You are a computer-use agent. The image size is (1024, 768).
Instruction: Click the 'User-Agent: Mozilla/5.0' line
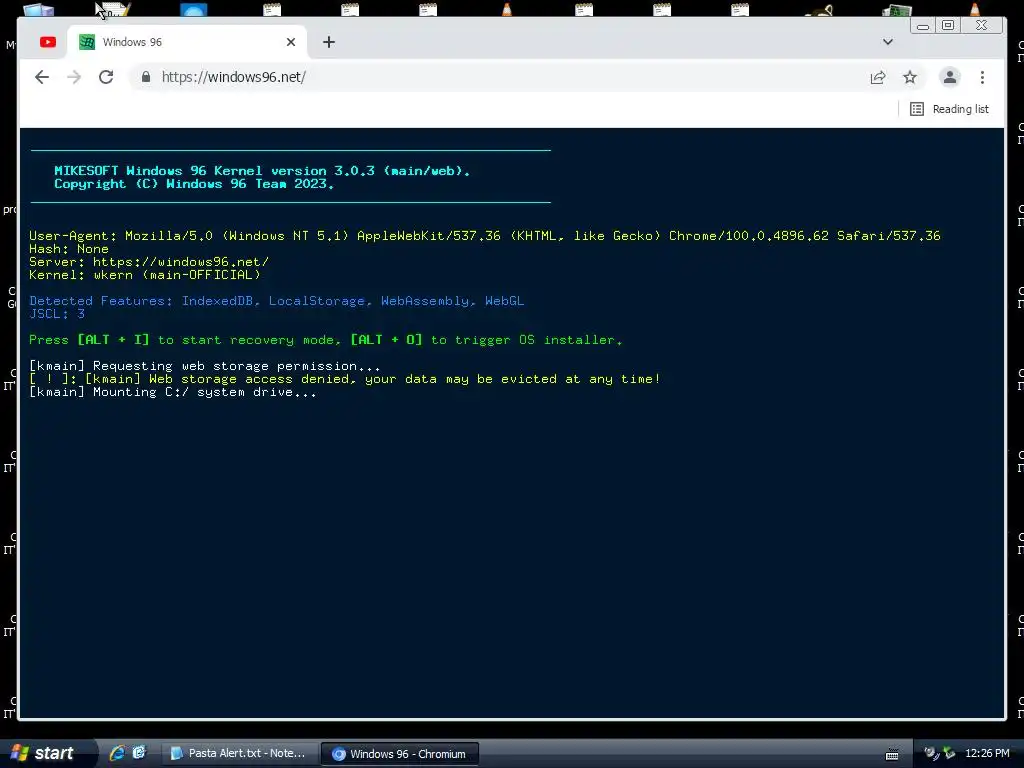[485, 236]
